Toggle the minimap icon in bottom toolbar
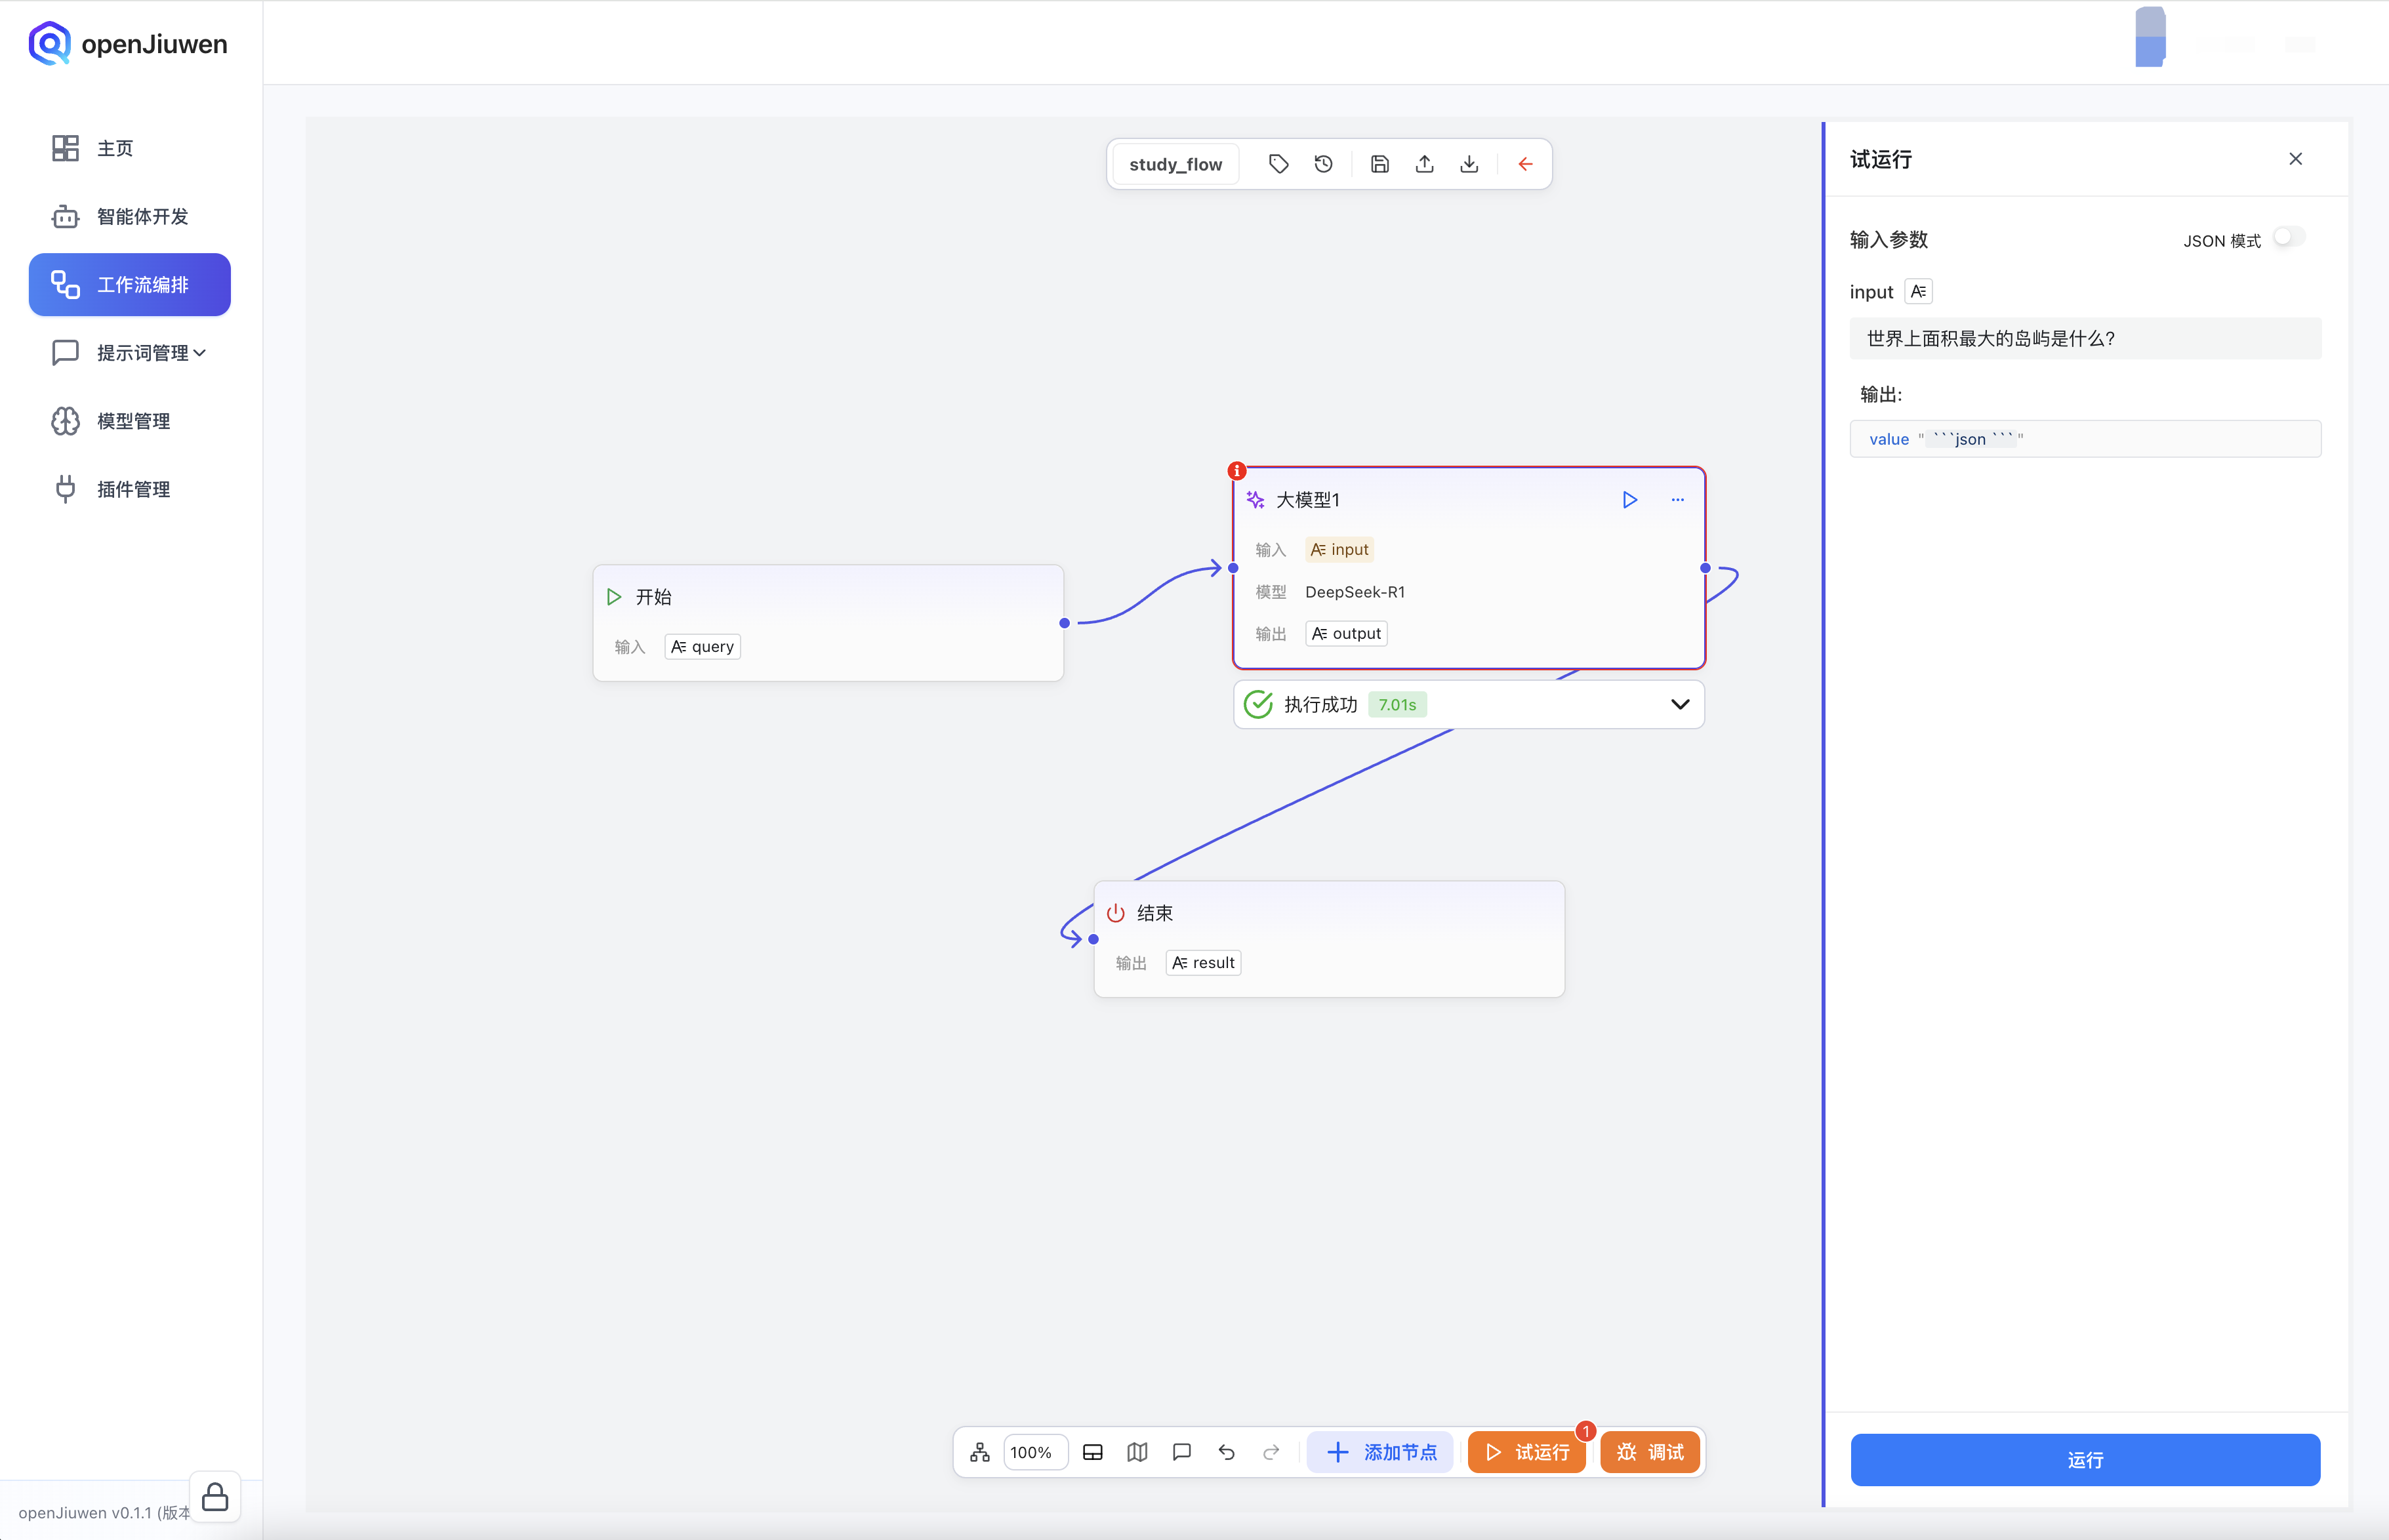Screen dimensions: 2389x1540 click(1137, 1452)
